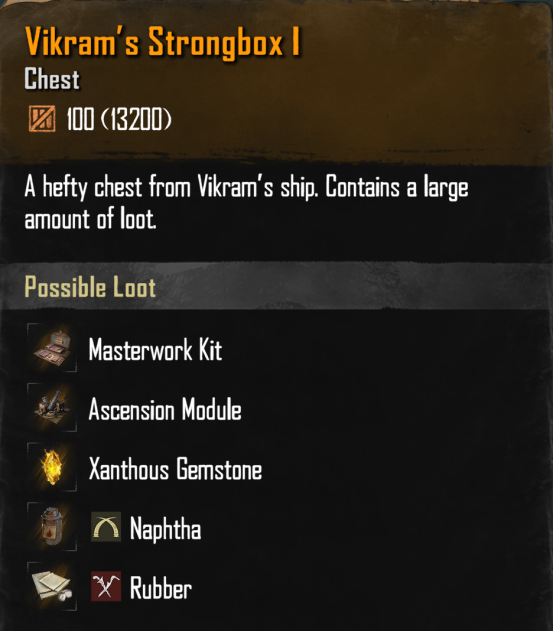
Task: Click the Xanthous Gemstone yellow gem icon
Action: (52, 467)
